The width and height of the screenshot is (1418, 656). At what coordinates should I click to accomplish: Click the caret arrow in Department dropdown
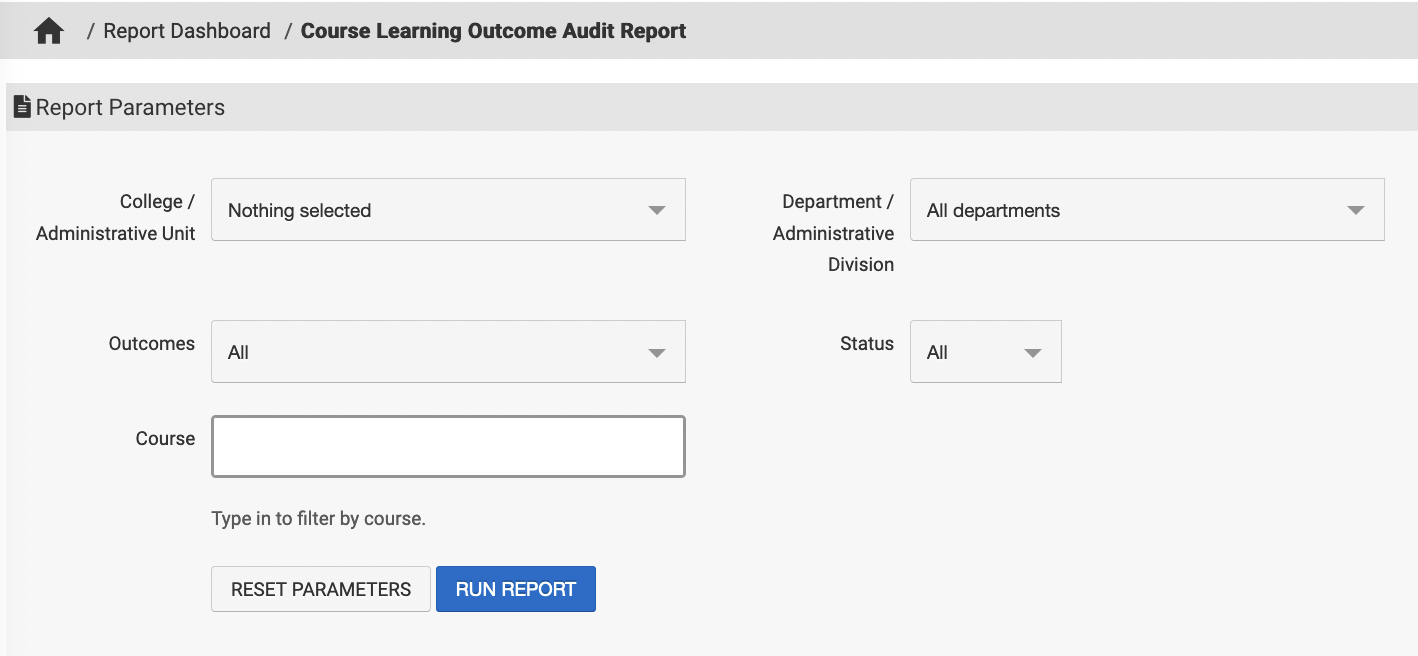point(1355,211)
